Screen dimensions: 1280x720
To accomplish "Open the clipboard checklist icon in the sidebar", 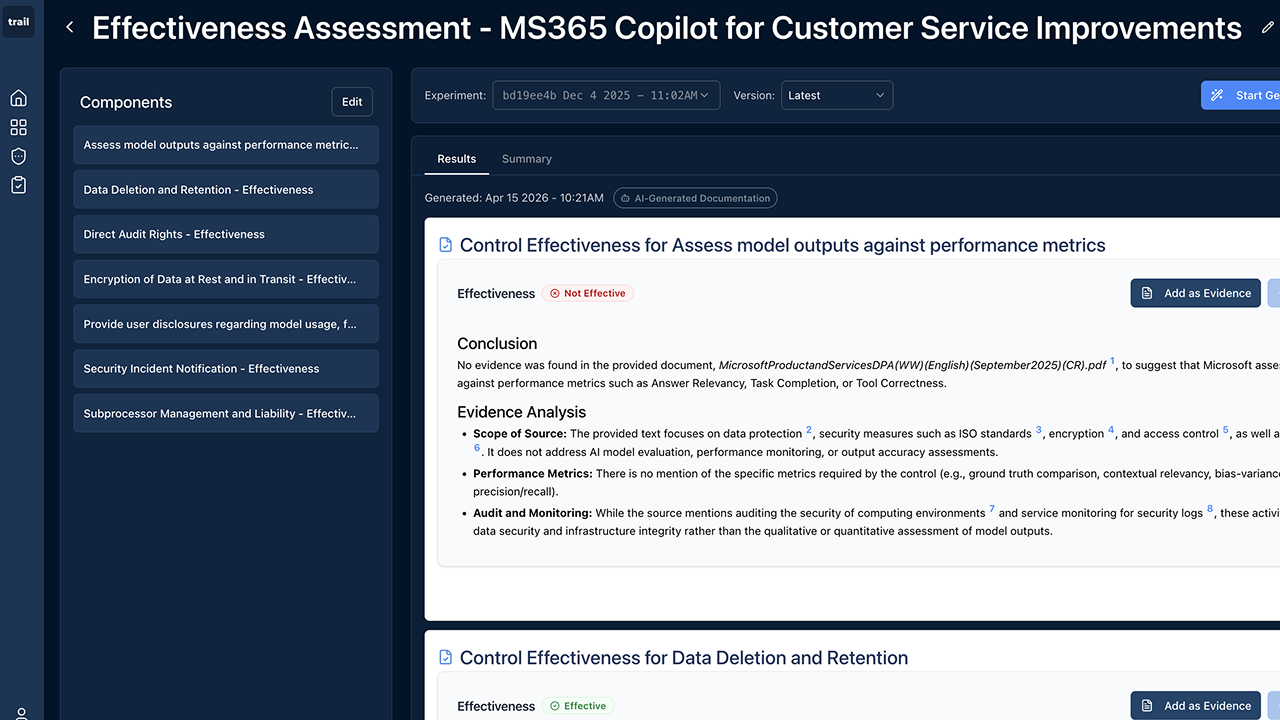I will [18, 185].
